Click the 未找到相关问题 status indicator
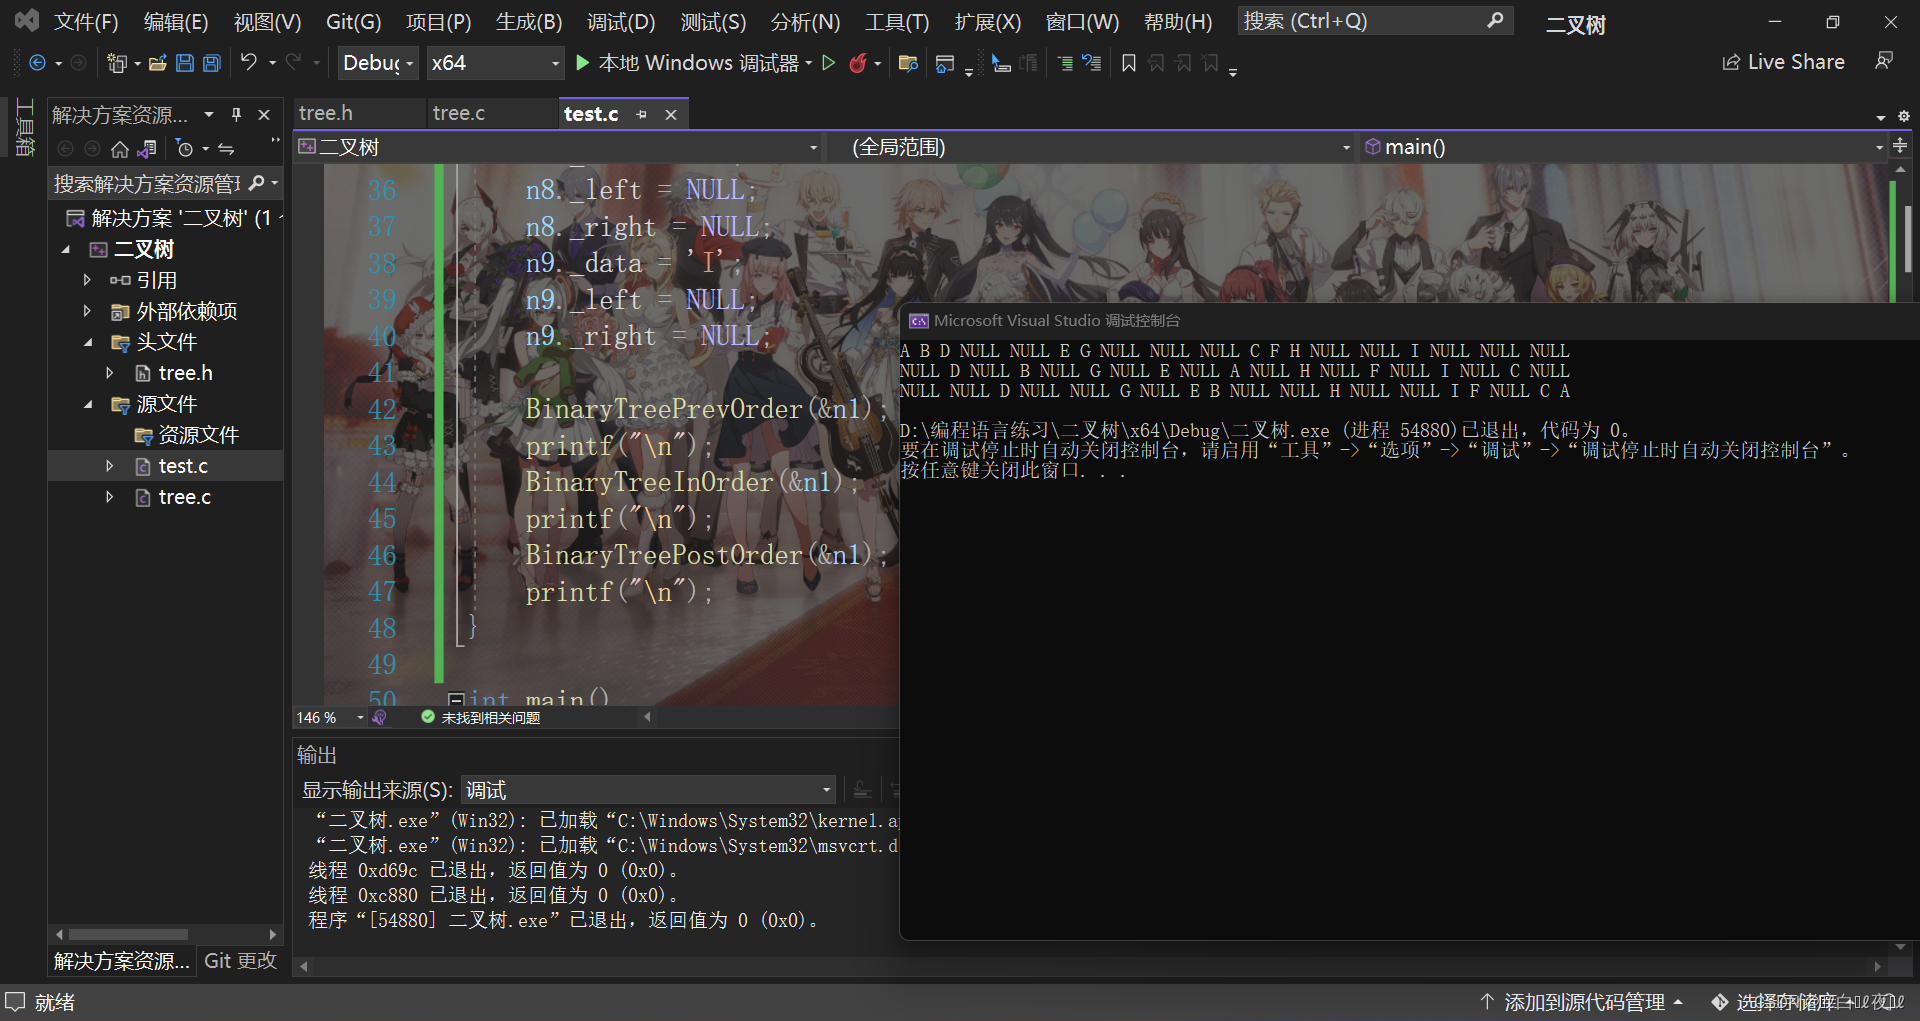 pyautogui.click(x=481, y=718)
